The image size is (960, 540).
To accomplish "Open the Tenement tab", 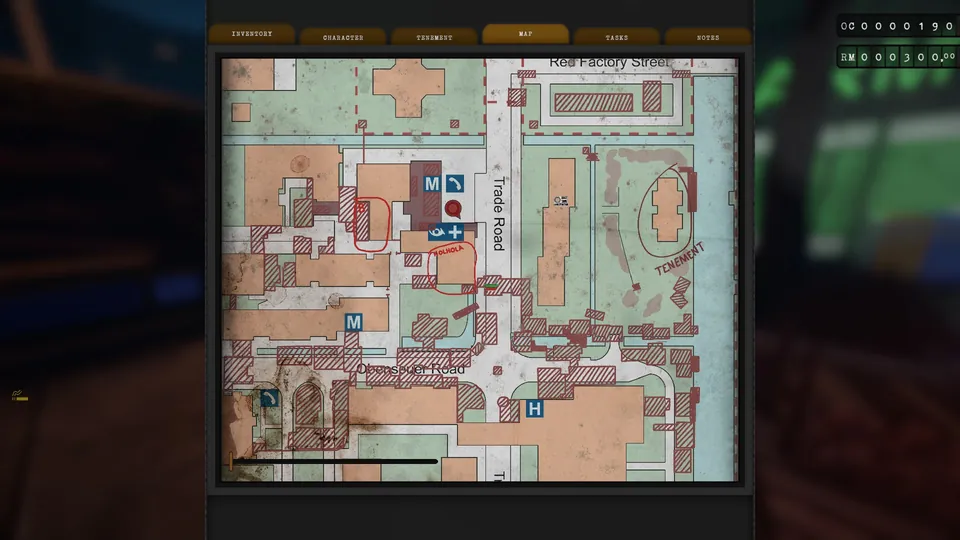I will click(x=434, y=37).
